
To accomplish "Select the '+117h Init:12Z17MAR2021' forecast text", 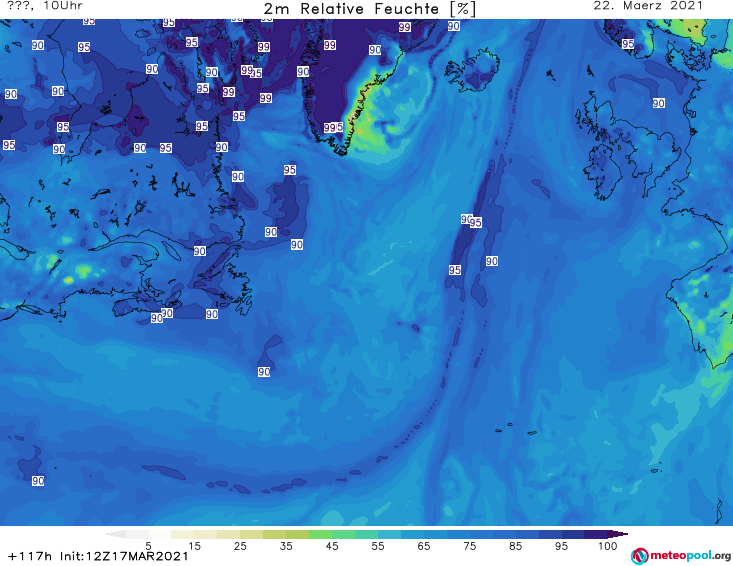I will click(98, 556).
